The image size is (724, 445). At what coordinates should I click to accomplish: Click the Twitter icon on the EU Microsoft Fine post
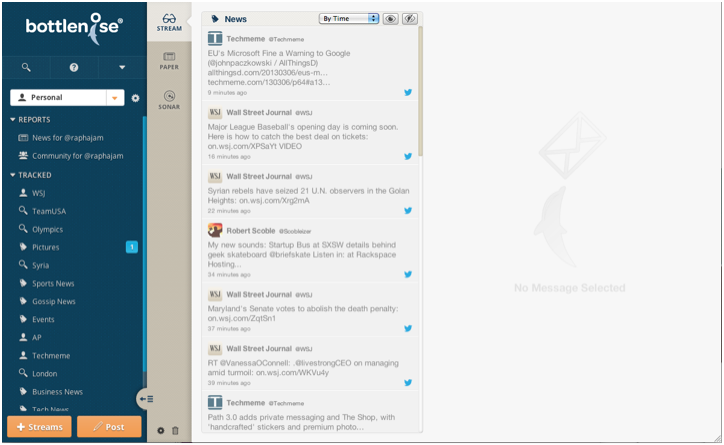[x=408, y=92]
